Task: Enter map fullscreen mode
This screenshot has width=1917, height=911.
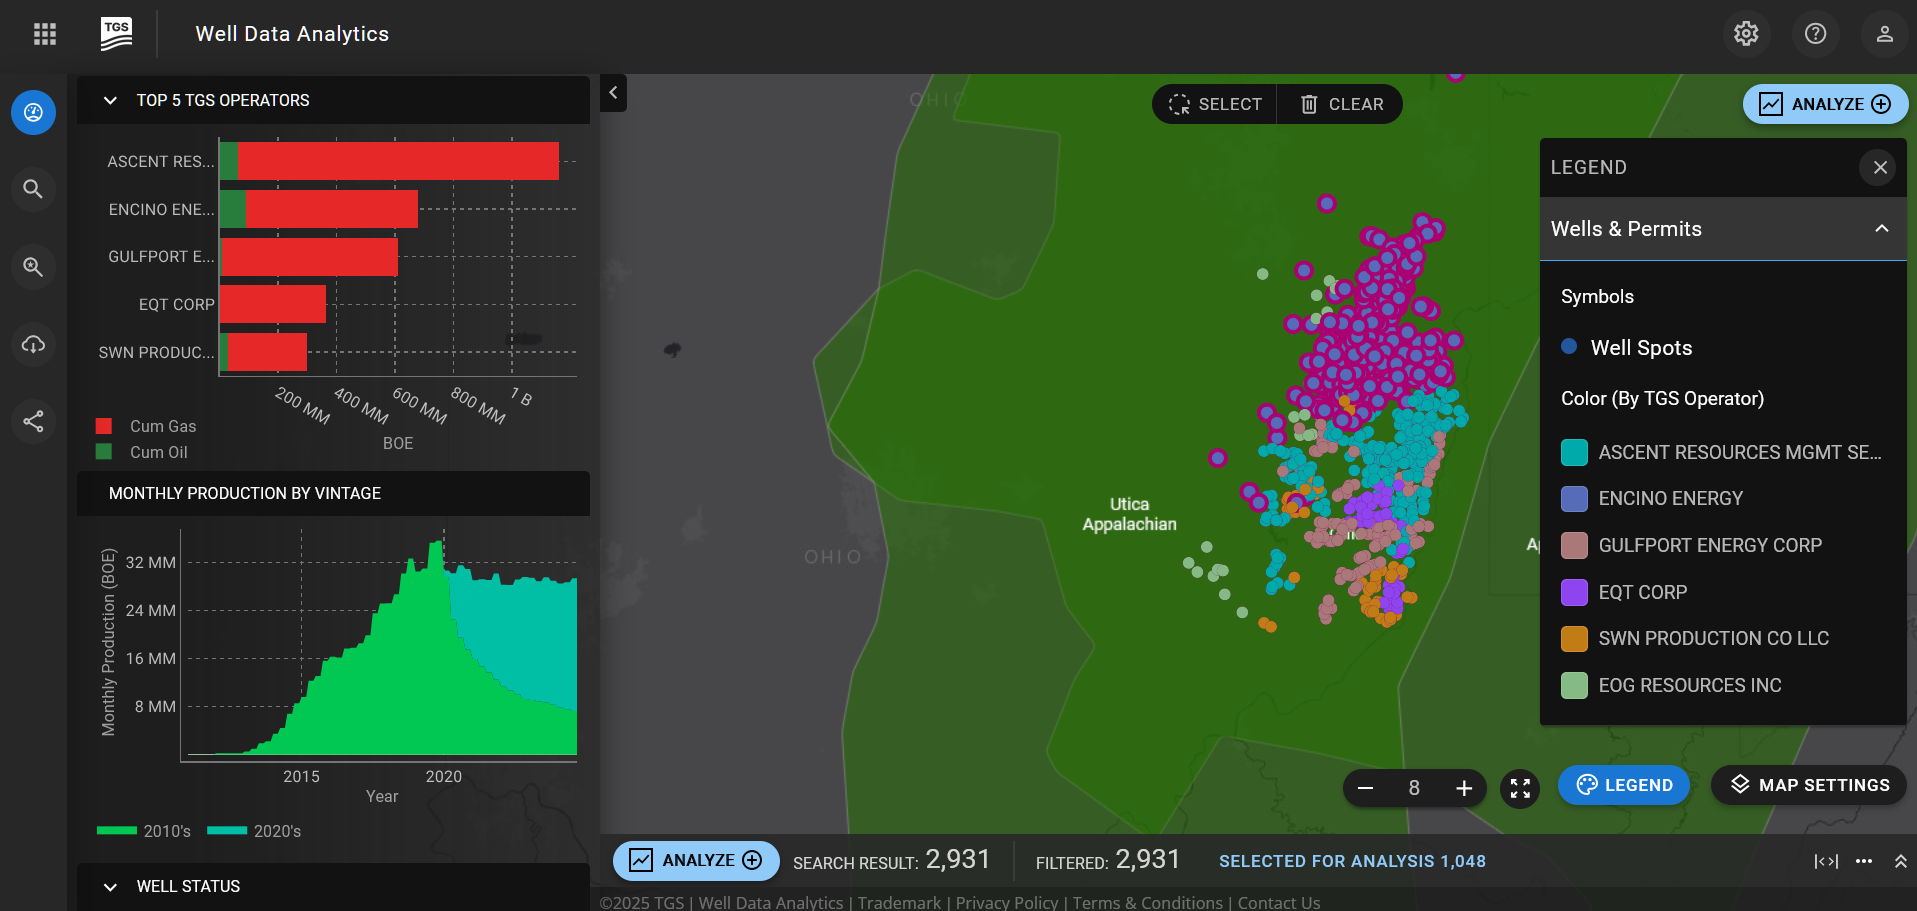Action: [1520, 788]
